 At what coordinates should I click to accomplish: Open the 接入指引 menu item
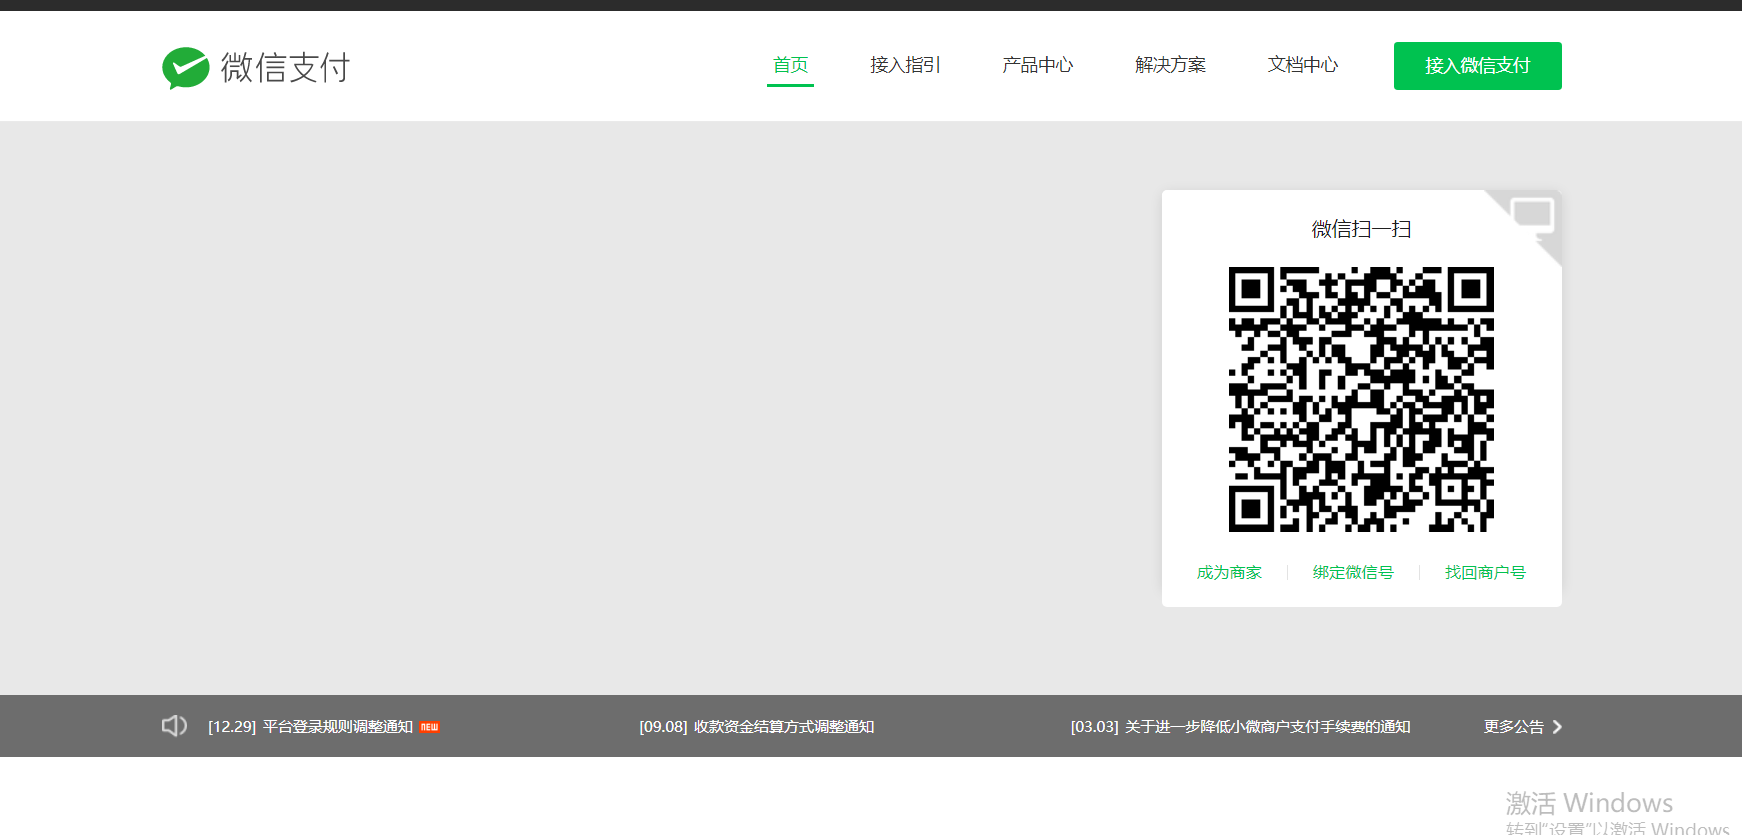coord(905,65)
